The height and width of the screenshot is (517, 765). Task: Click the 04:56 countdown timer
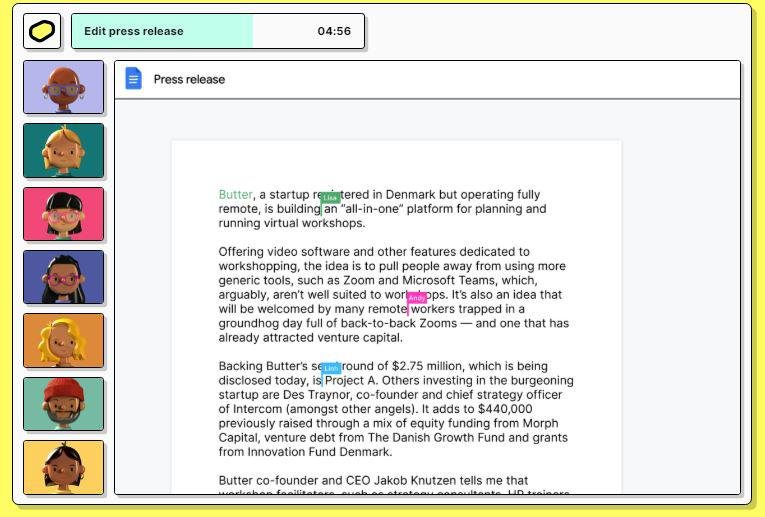[x=334, y=31]
